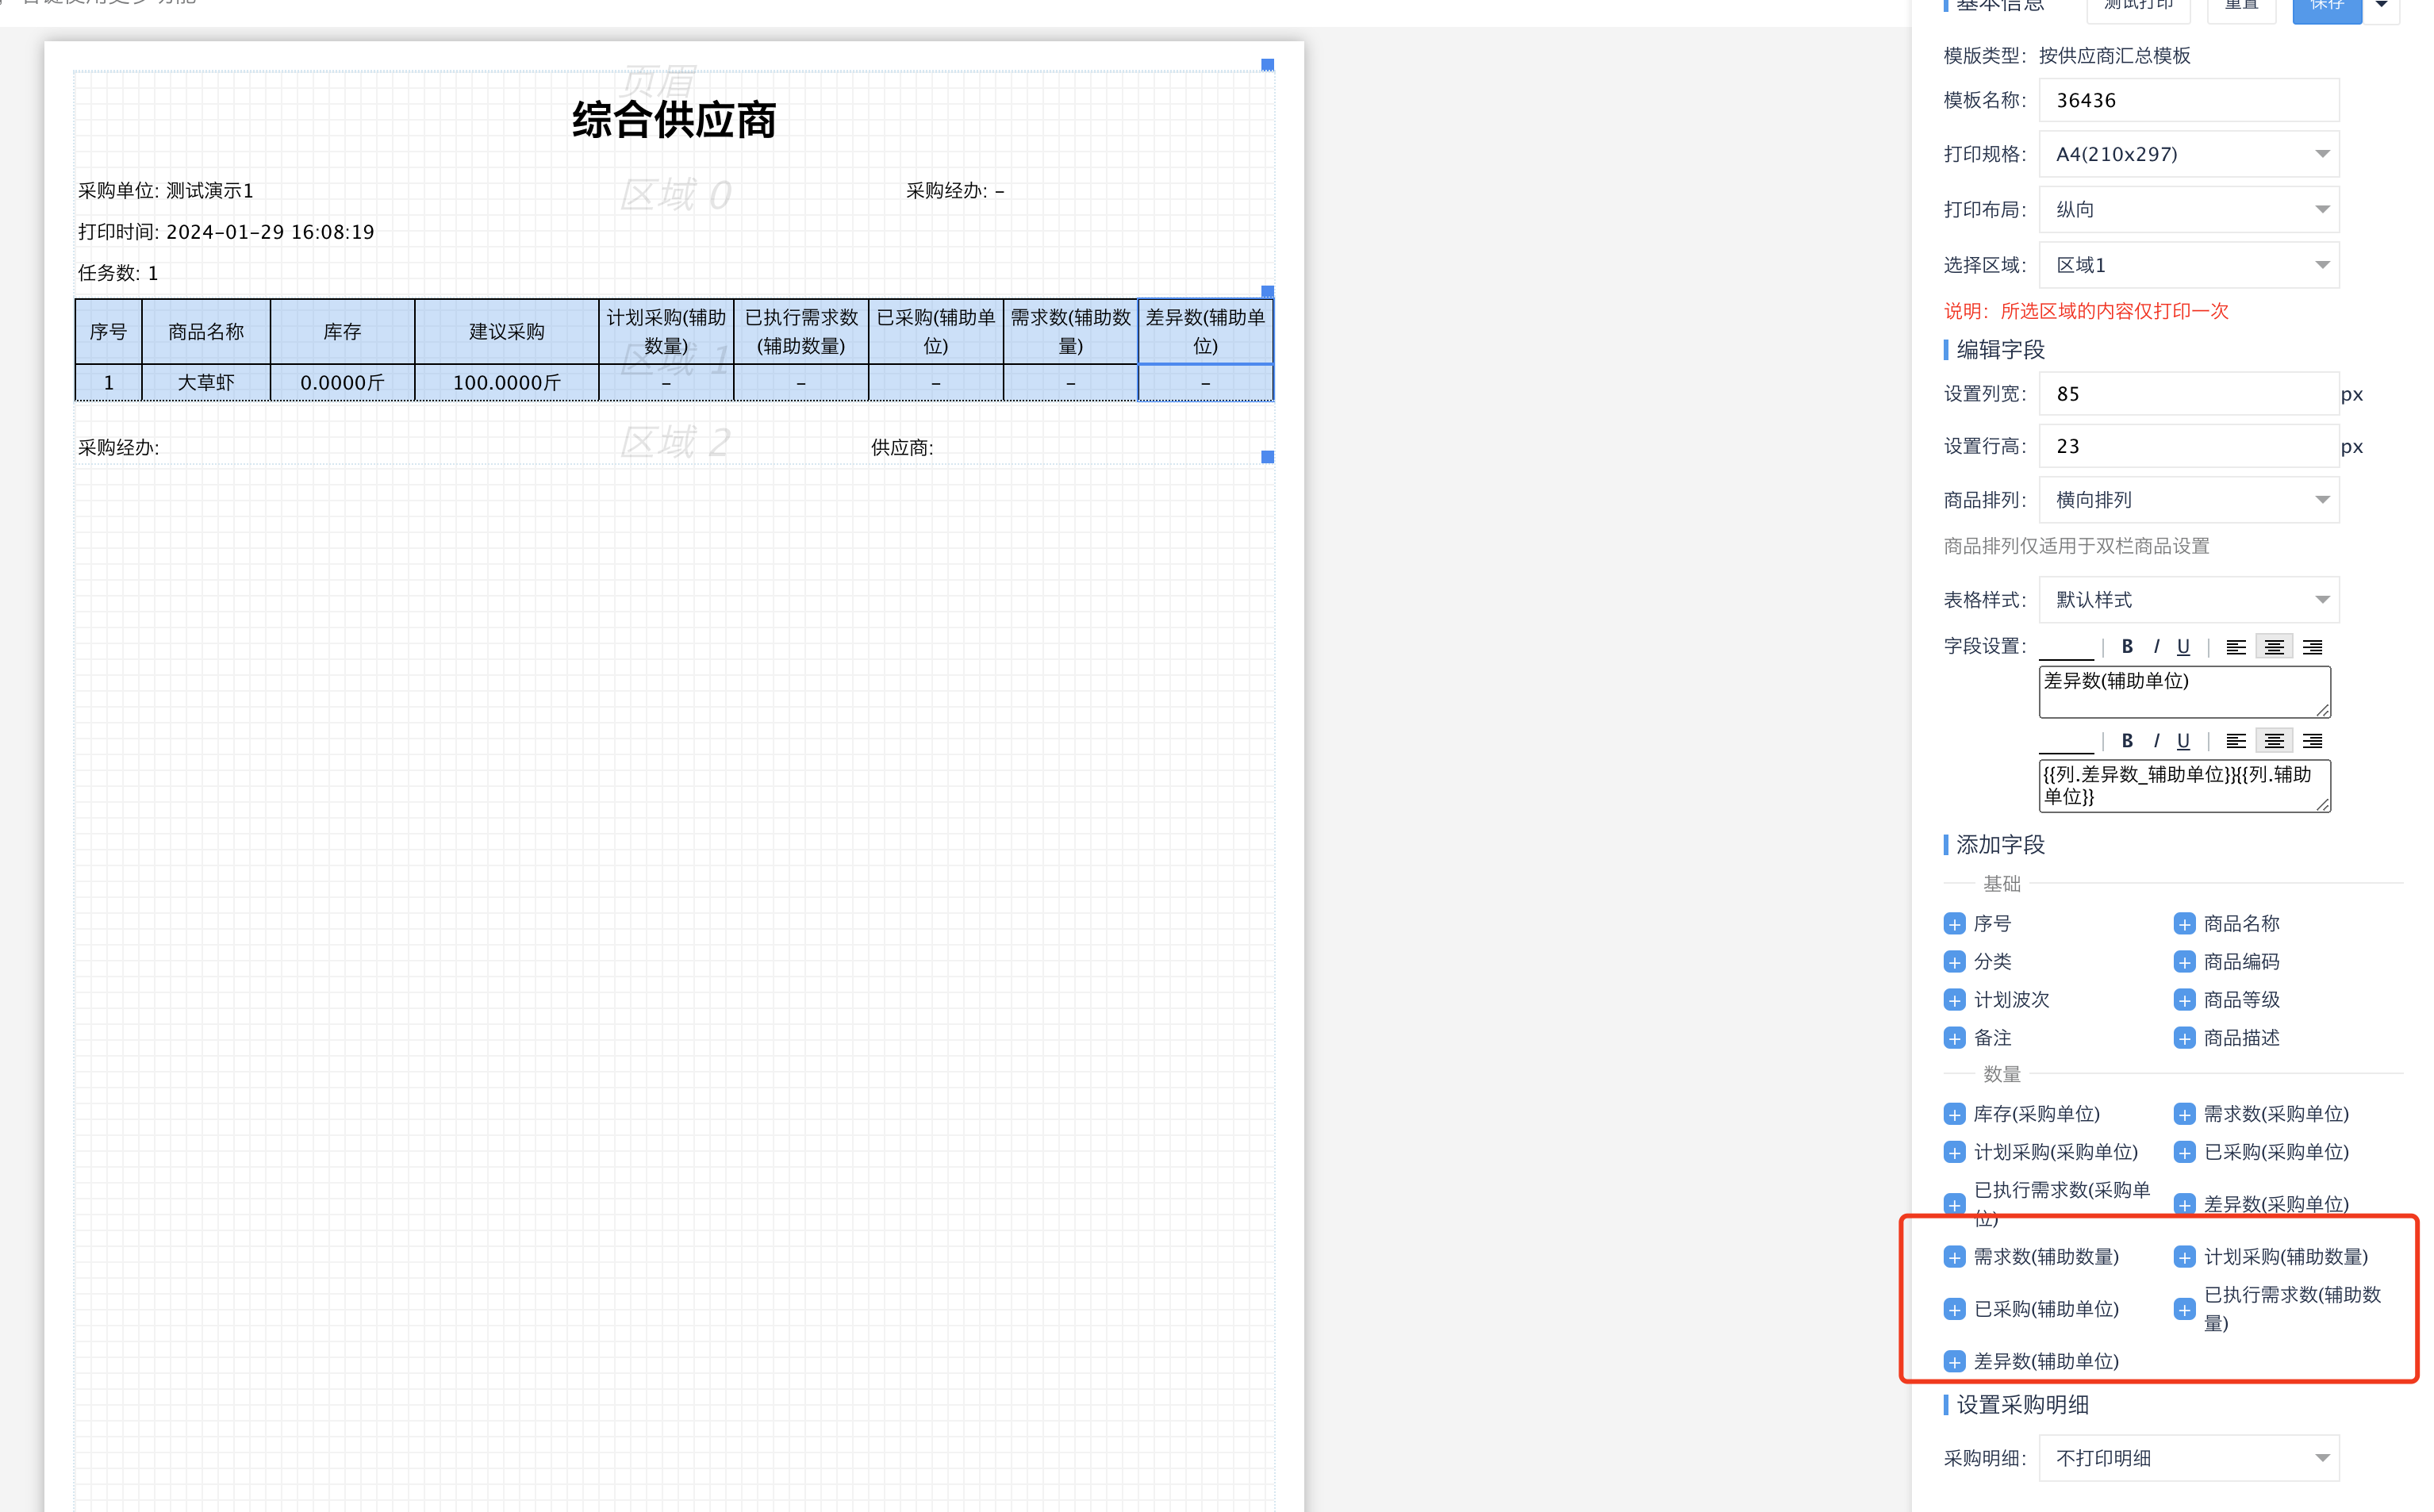Click the plus icon beside 计划波次
Screen dimensions: 2434x1512
[1954, 999]
